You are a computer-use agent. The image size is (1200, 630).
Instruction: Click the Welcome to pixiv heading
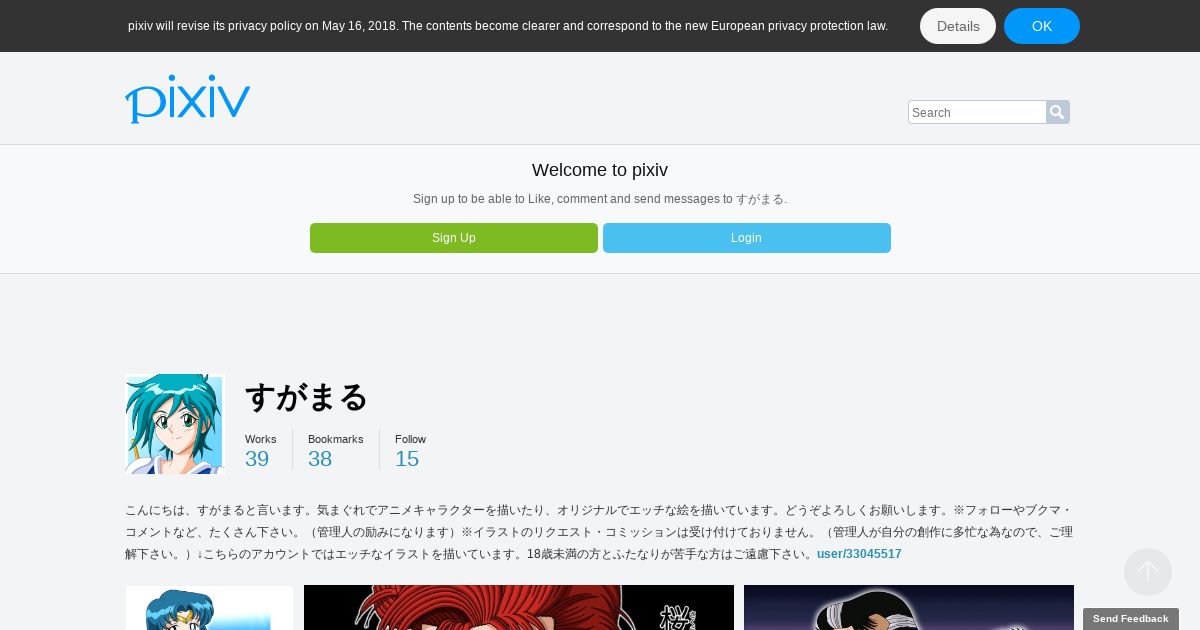[600, 170]
